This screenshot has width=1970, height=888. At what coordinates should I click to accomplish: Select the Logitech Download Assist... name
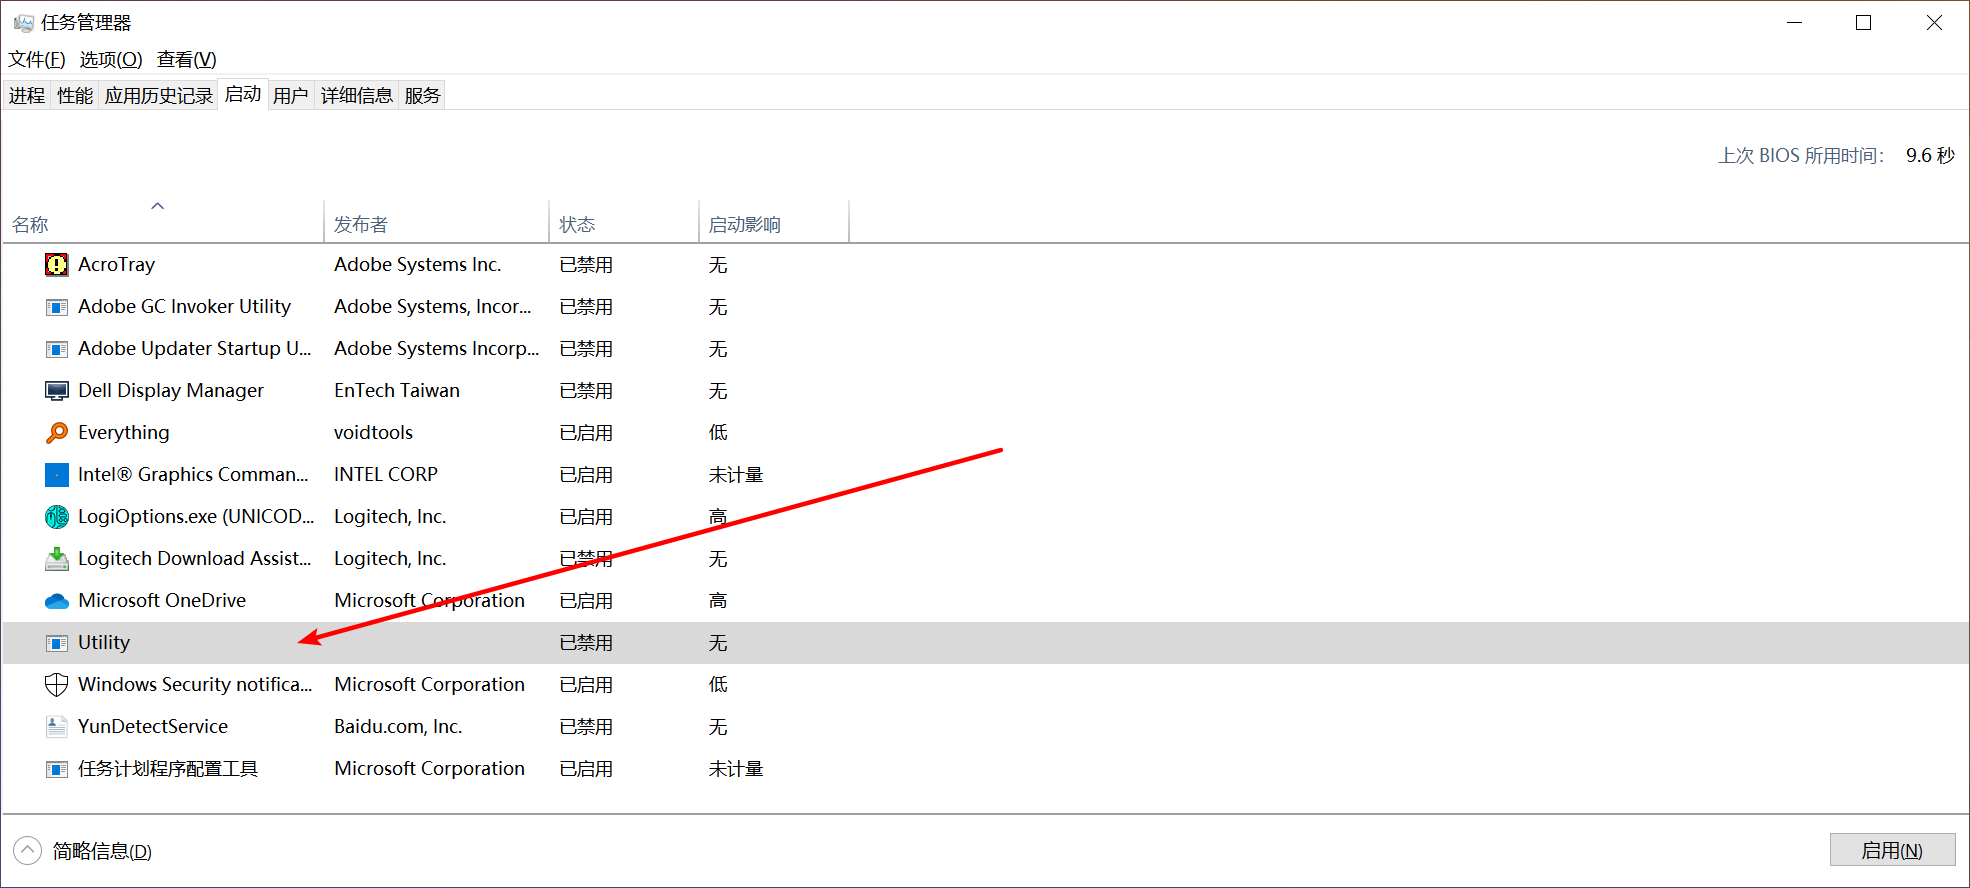pyautogui.click(x=195, y=558)
